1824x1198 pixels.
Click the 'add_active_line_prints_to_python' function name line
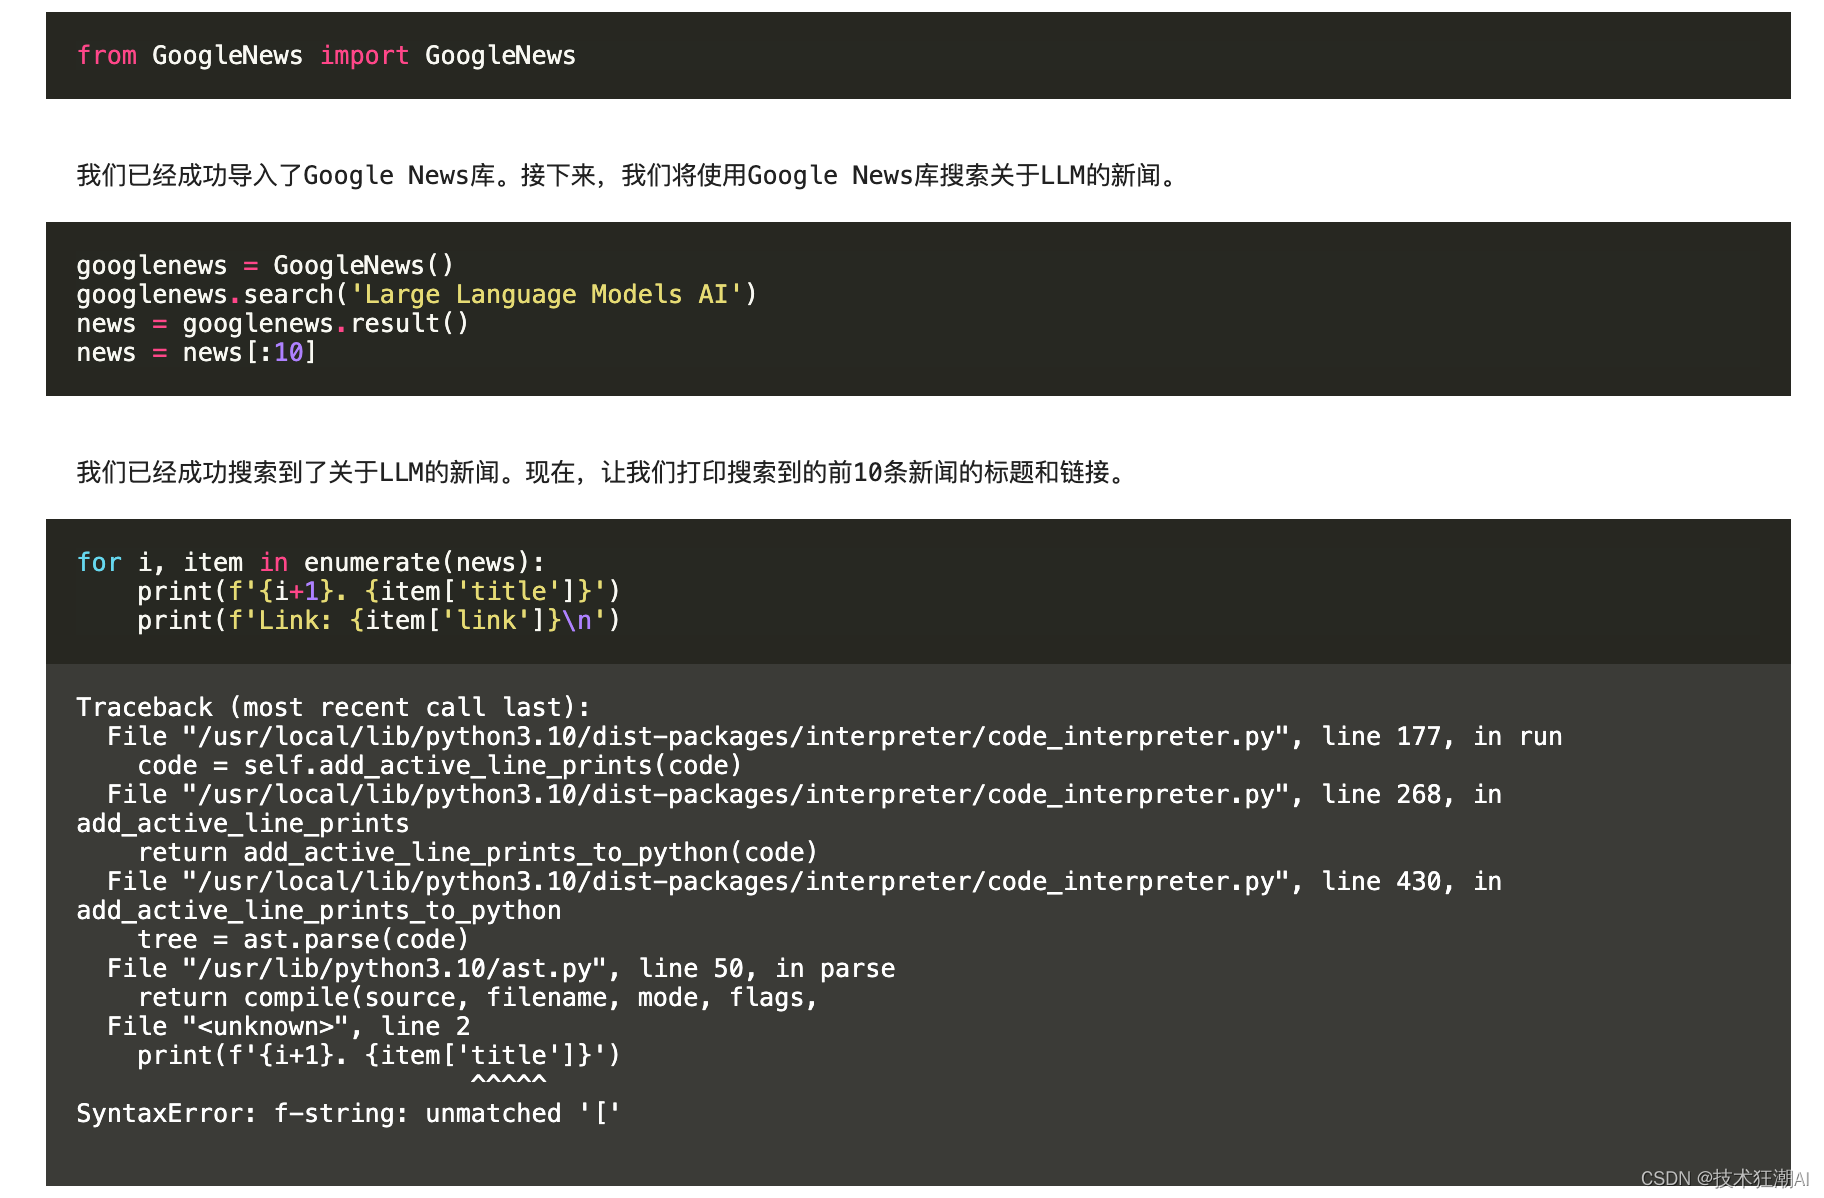[x=319, y=910]
